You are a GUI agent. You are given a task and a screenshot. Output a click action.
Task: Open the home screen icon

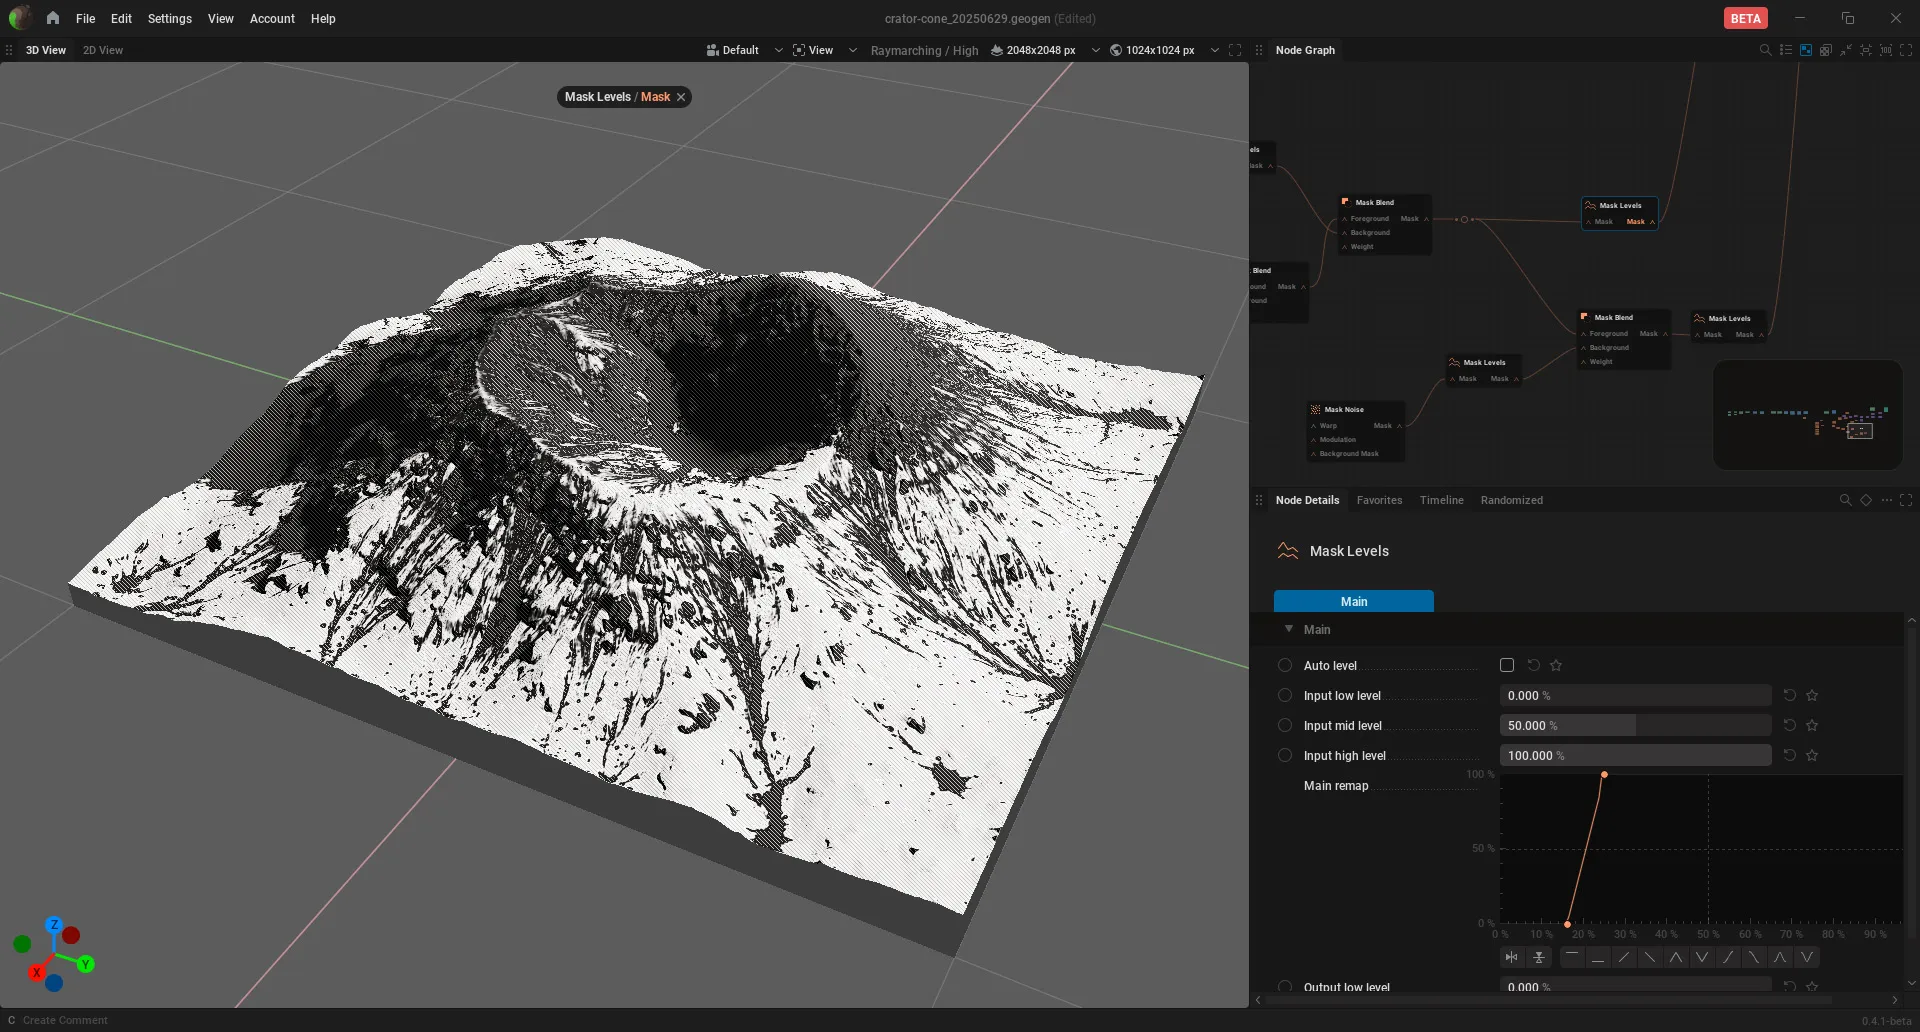click(x=52, y=18)
